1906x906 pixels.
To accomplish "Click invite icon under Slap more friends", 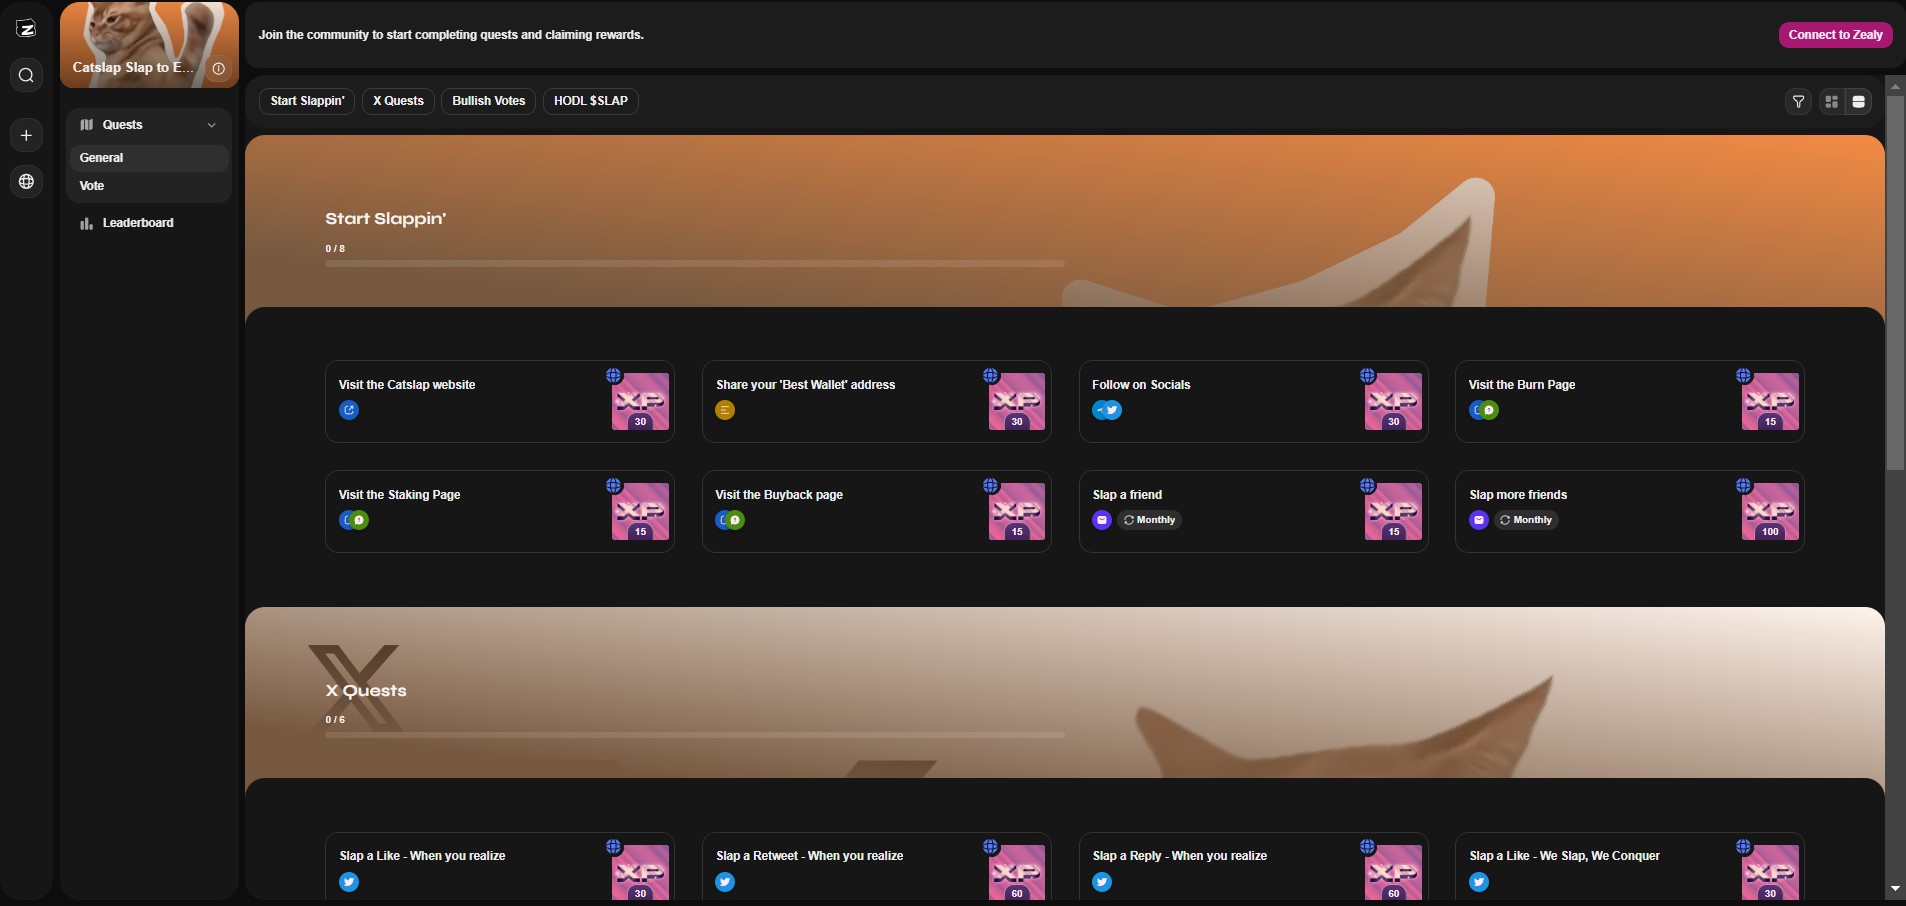I will pos(1479,520).
